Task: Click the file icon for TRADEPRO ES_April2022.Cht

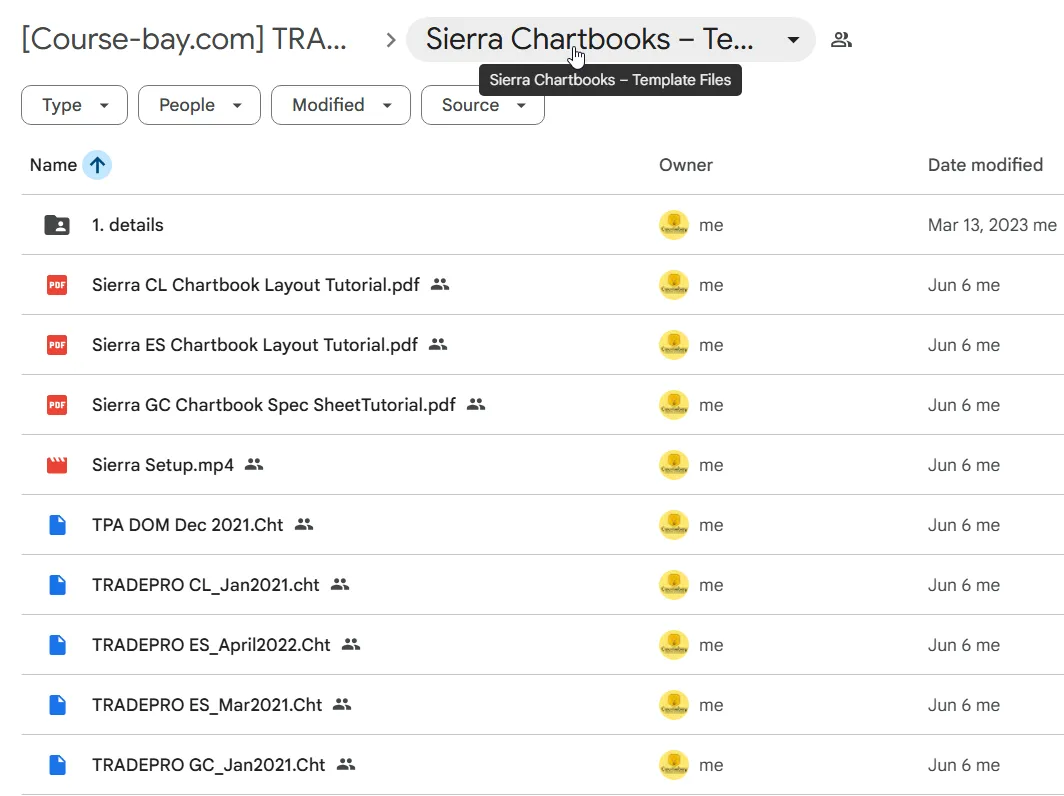Action: point(58,645)
